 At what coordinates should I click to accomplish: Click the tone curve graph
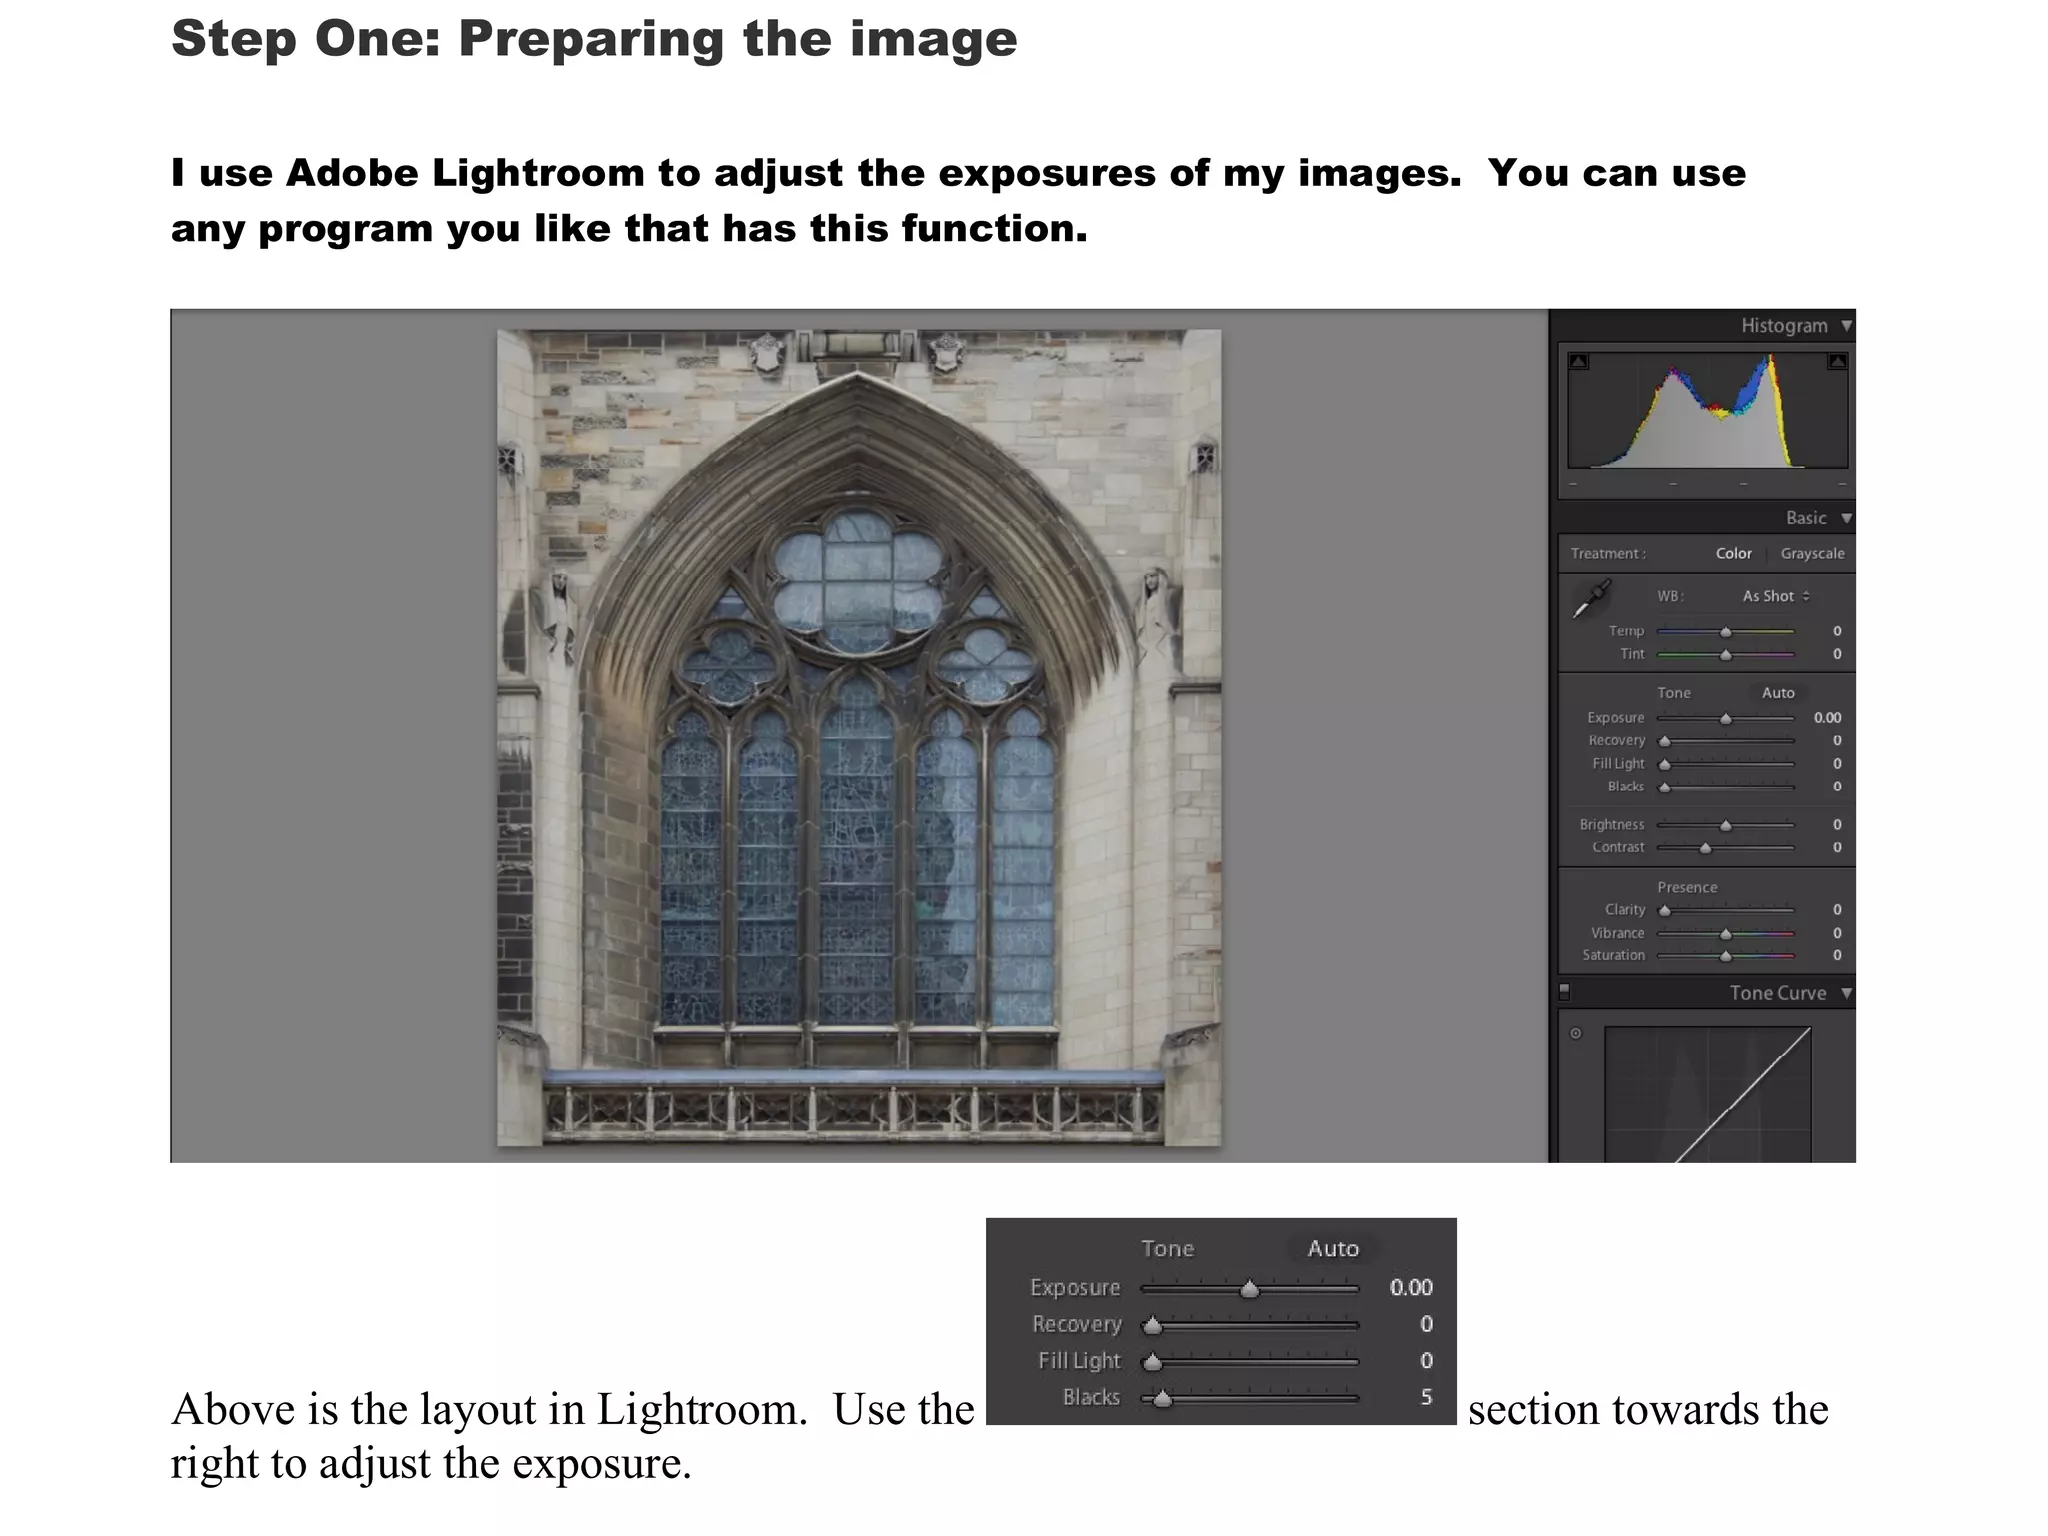point(1708,1094)
